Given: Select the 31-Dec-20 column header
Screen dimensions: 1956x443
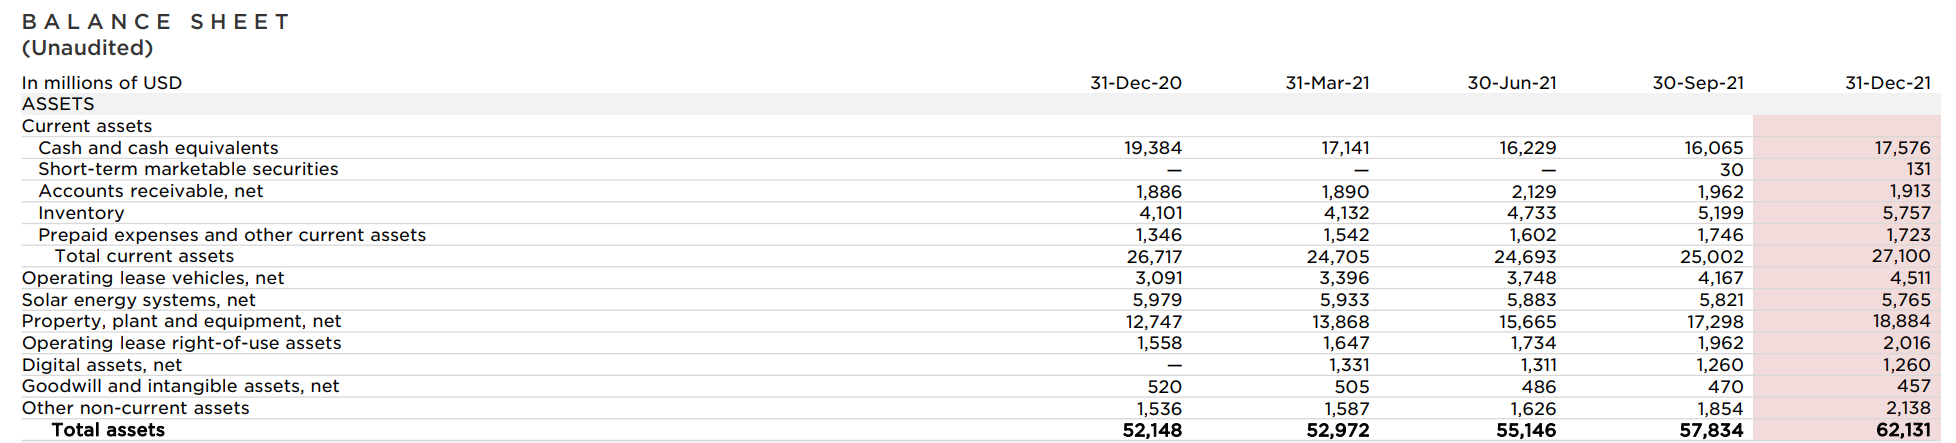Looking at the screenshot, I should (1136, 83).
